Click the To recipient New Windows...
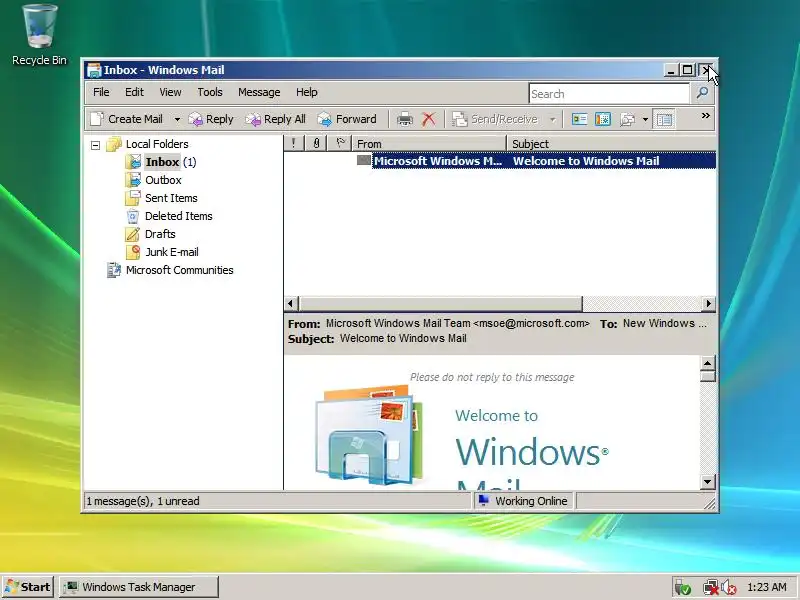 (665, 323)
